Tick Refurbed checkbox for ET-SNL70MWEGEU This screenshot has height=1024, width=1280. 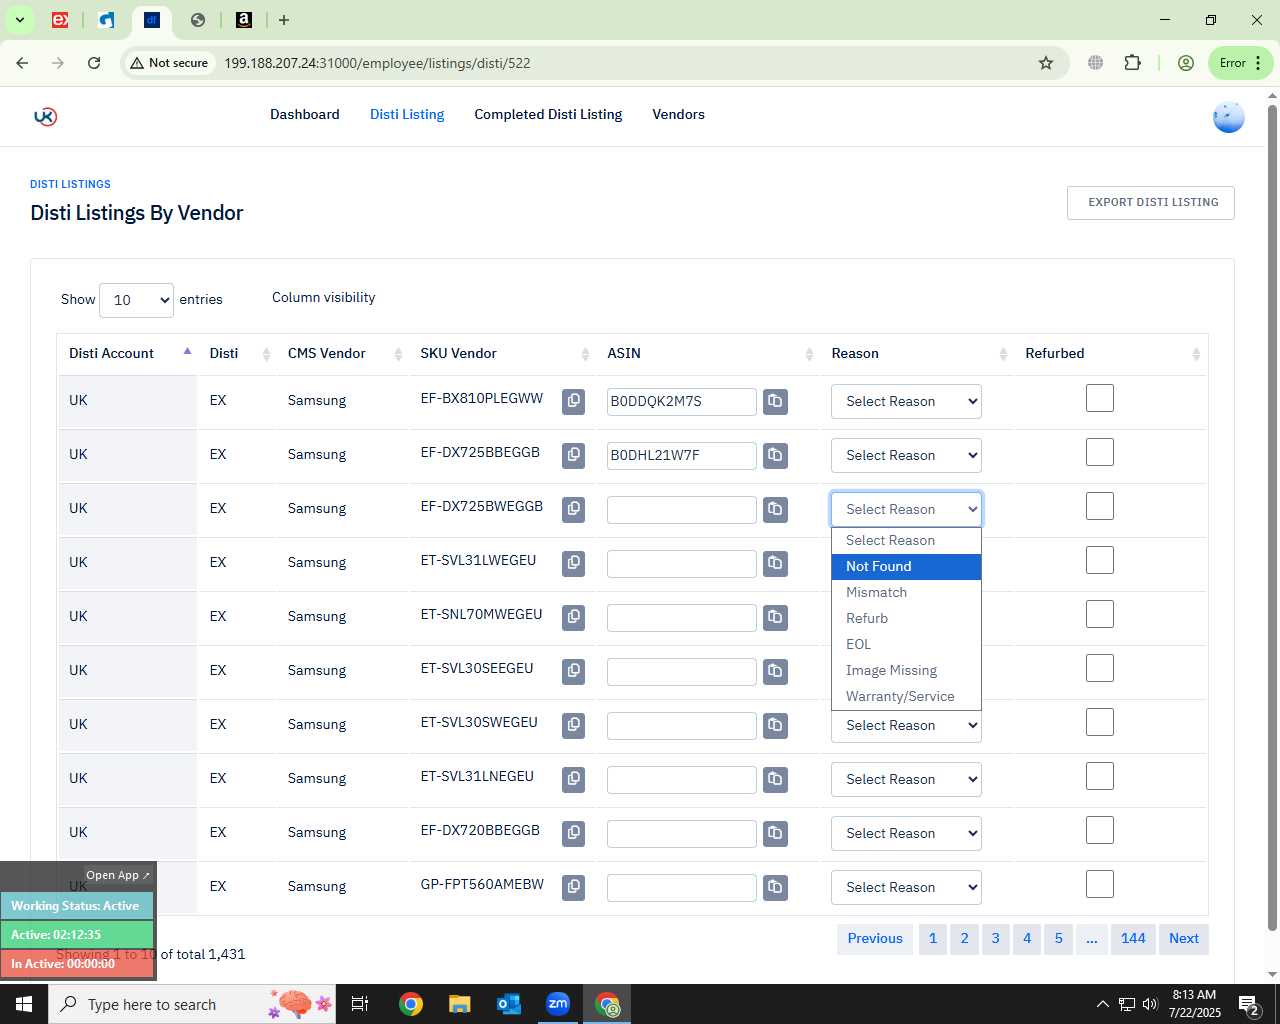(x=1100, y=614)
